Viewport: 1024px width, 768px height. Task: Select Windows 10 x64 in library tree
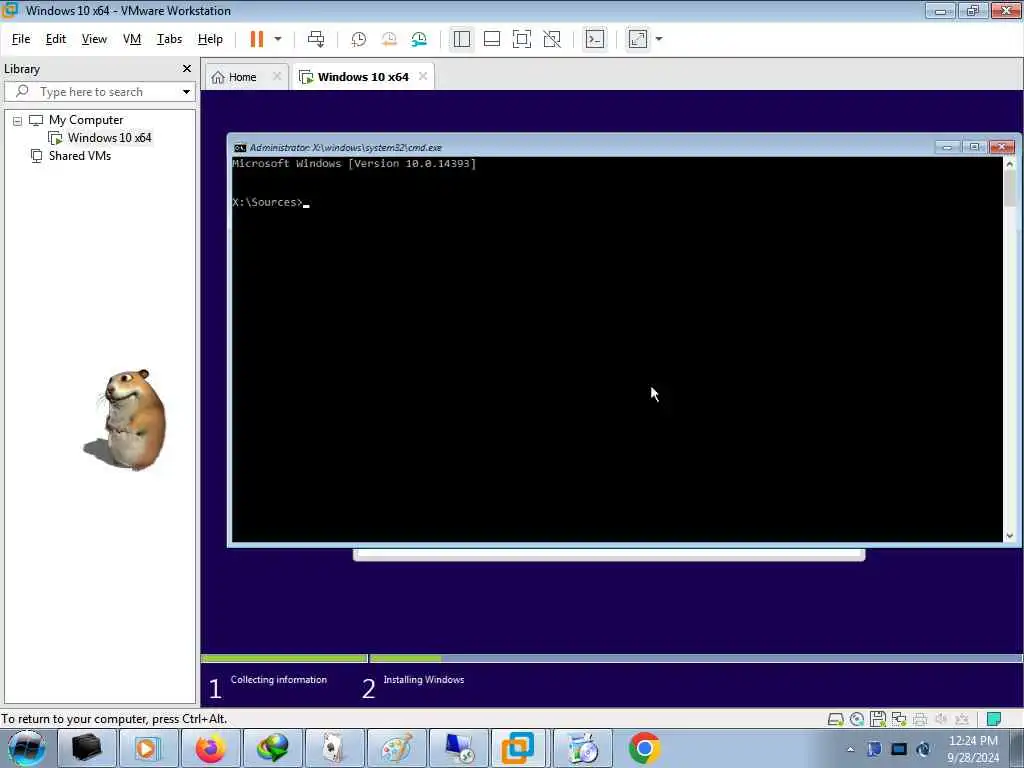coord(109,138)
